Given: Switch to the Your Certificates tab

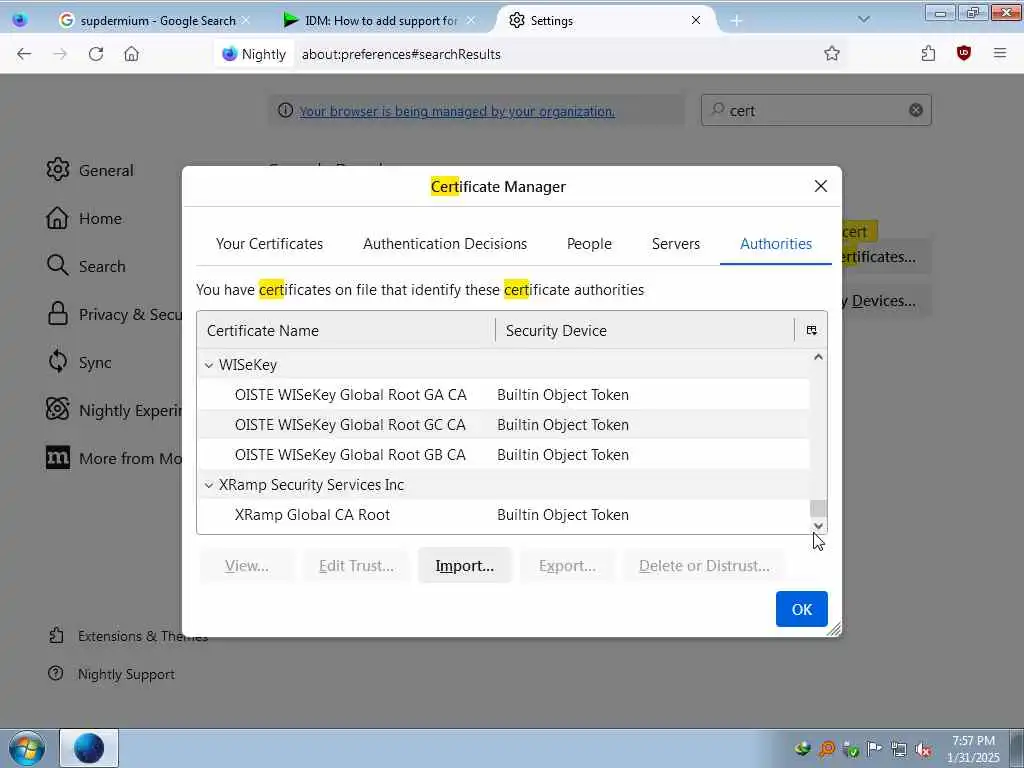Looking at the screenshot, I should (269, 244).
